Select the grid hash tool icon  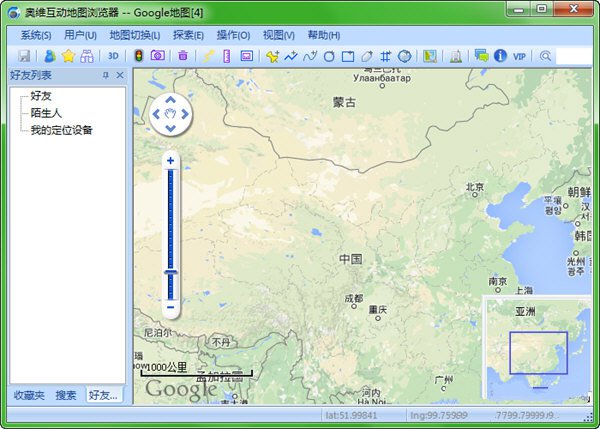tap(385, 56)
